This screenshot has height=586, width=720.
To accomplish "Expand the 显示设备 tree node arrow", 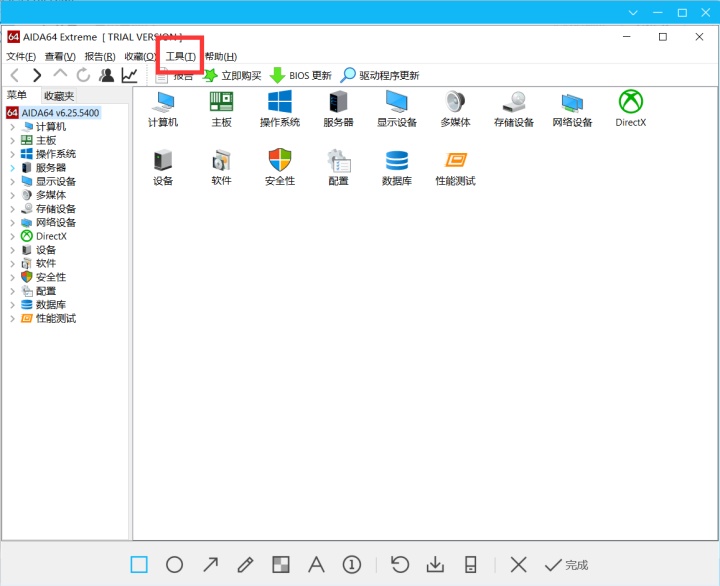I will click(12, 181).
